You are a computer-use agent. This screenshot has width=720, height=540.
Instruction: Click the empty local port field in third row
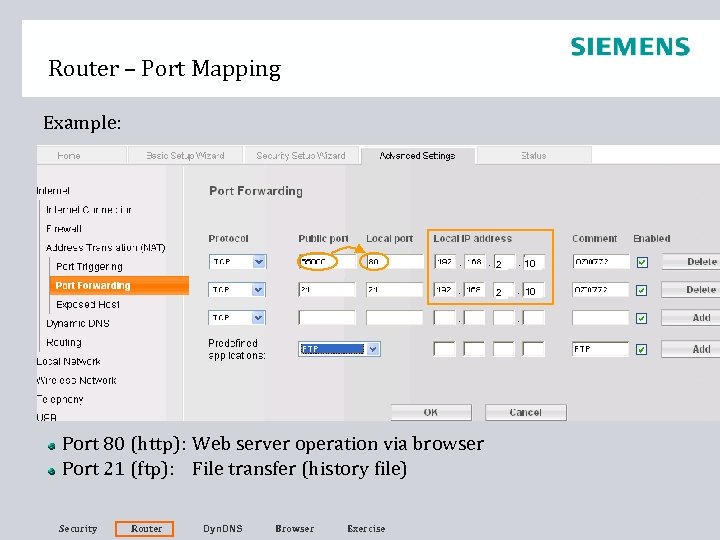(x=394, y=318)
